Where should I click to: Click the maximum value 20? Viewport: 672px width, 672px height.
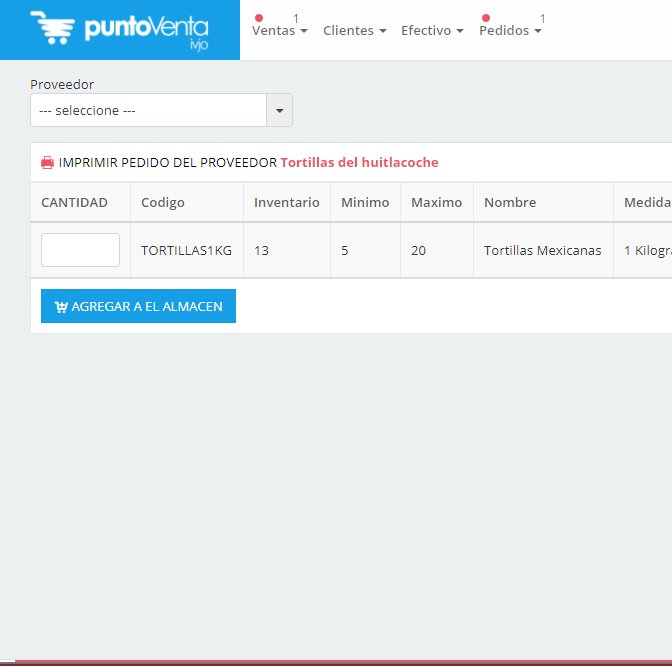[x=418, y=250]
